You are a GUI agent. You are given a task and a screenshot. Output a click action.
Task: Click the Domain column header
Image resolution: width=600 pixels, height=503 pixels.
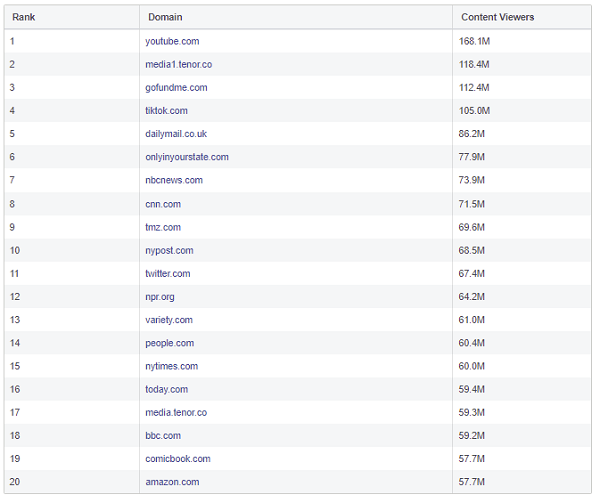(x=165, y=17)
